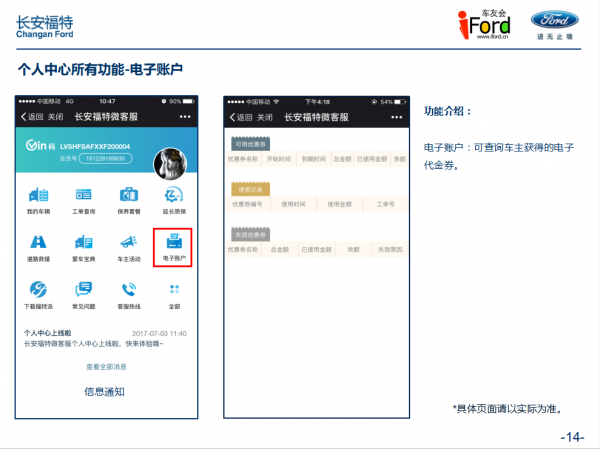Open 延长质保 extended warranty icon
600x449 pixels.
point(174,195)
